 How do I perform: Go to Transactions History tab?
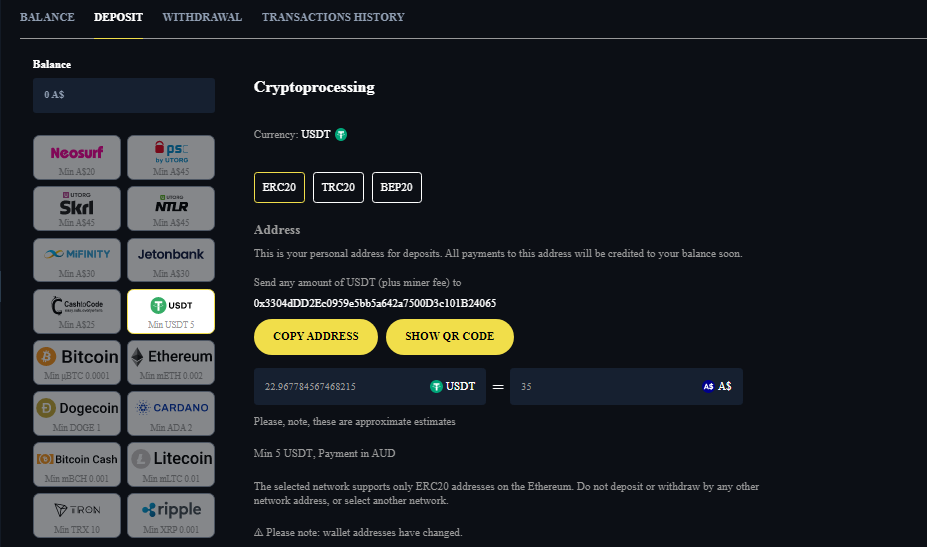pos(333,17)
